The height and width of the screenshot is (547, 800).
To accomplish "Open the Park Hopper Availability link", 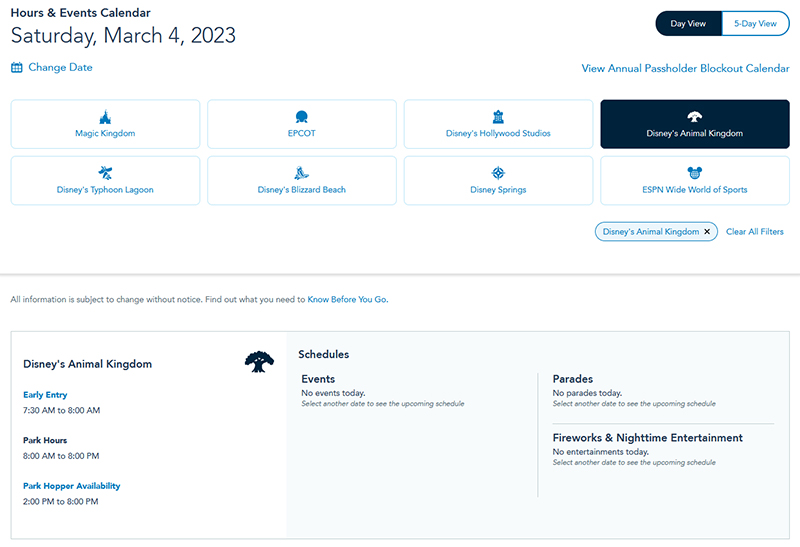I will coord(71,486).
